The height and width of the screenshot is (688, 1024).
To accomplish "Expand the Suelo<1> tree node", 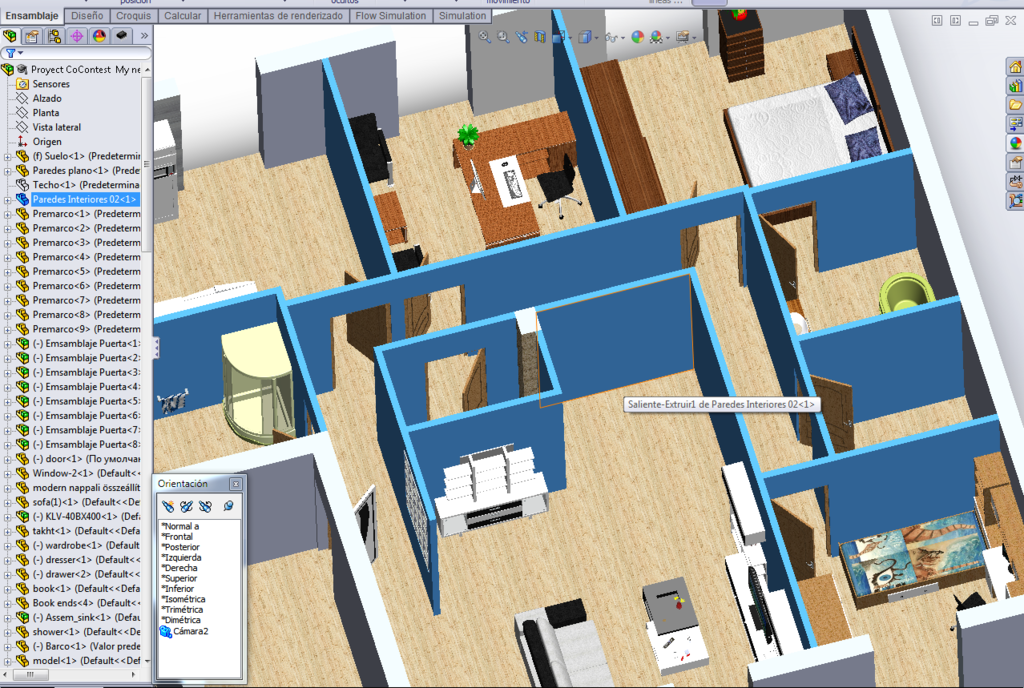I will 8,157.
